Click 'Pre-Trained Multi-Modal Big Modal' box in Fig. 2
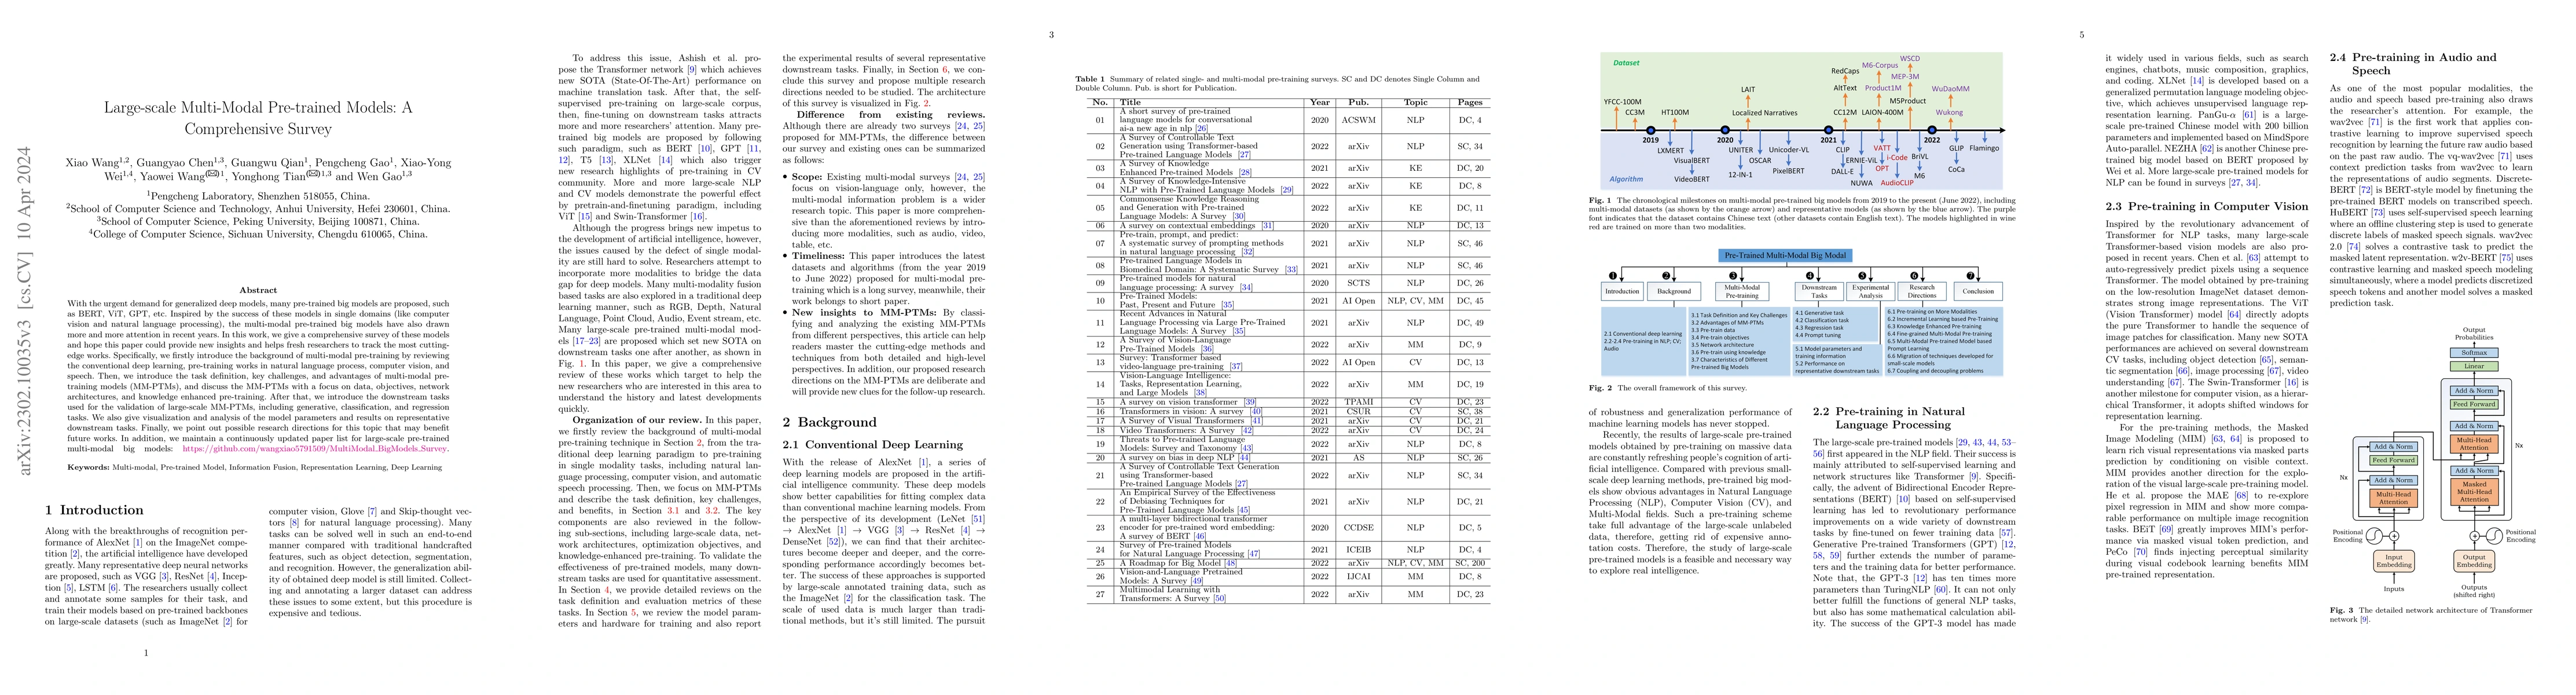 [1785, 256]
